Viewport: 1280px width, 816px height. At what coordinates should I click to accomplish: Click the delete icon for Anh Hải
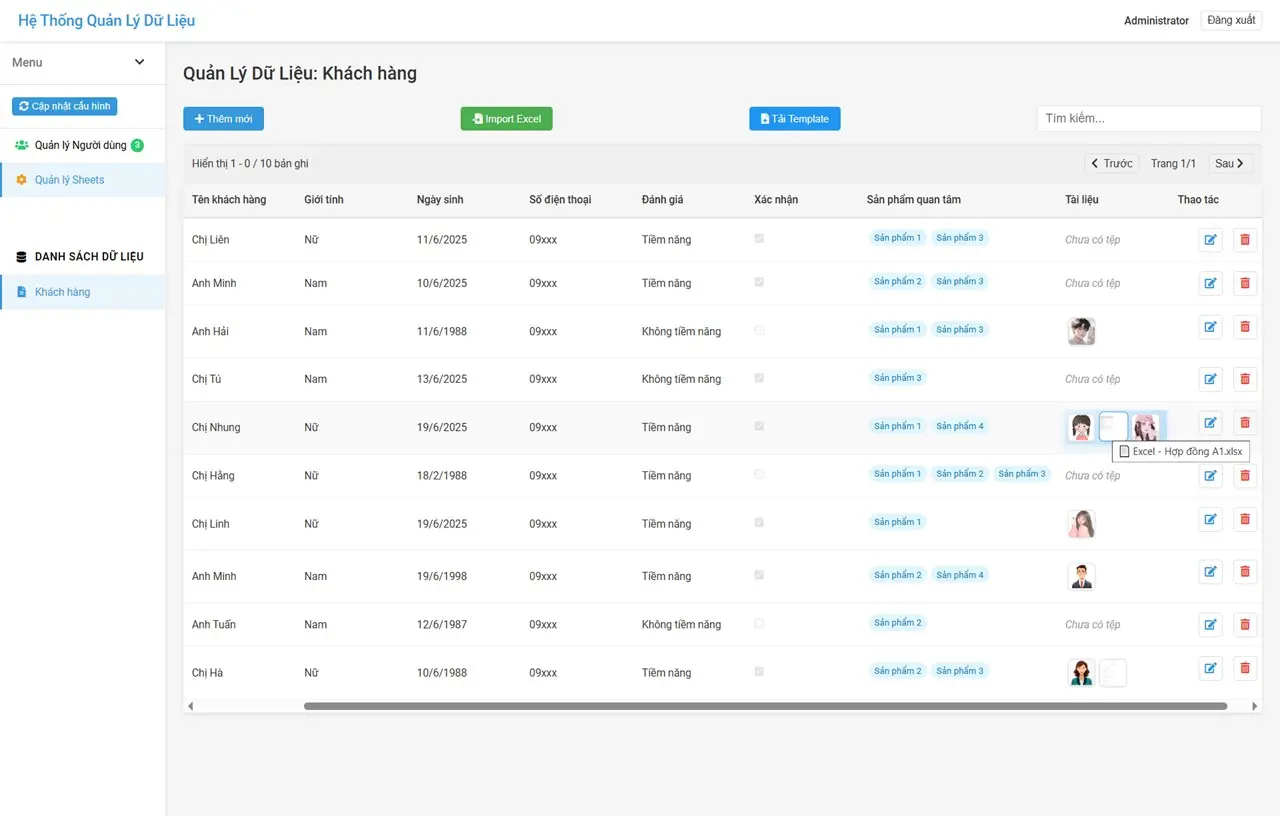coord(1244,326)
